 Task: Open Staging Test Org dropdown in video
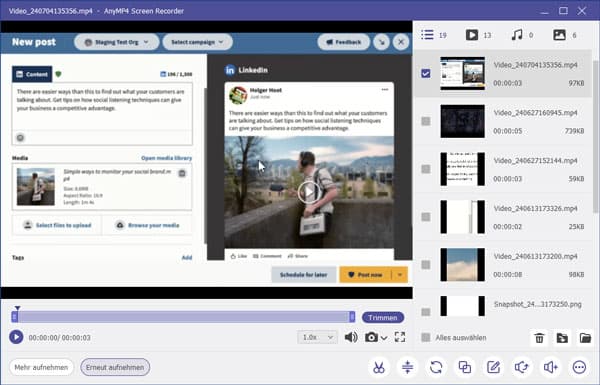click(116, 42)
